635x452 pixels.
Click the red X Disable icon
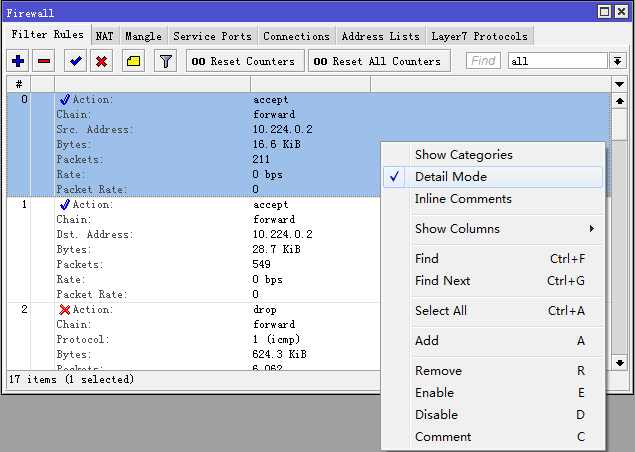(x=101, y=61)
